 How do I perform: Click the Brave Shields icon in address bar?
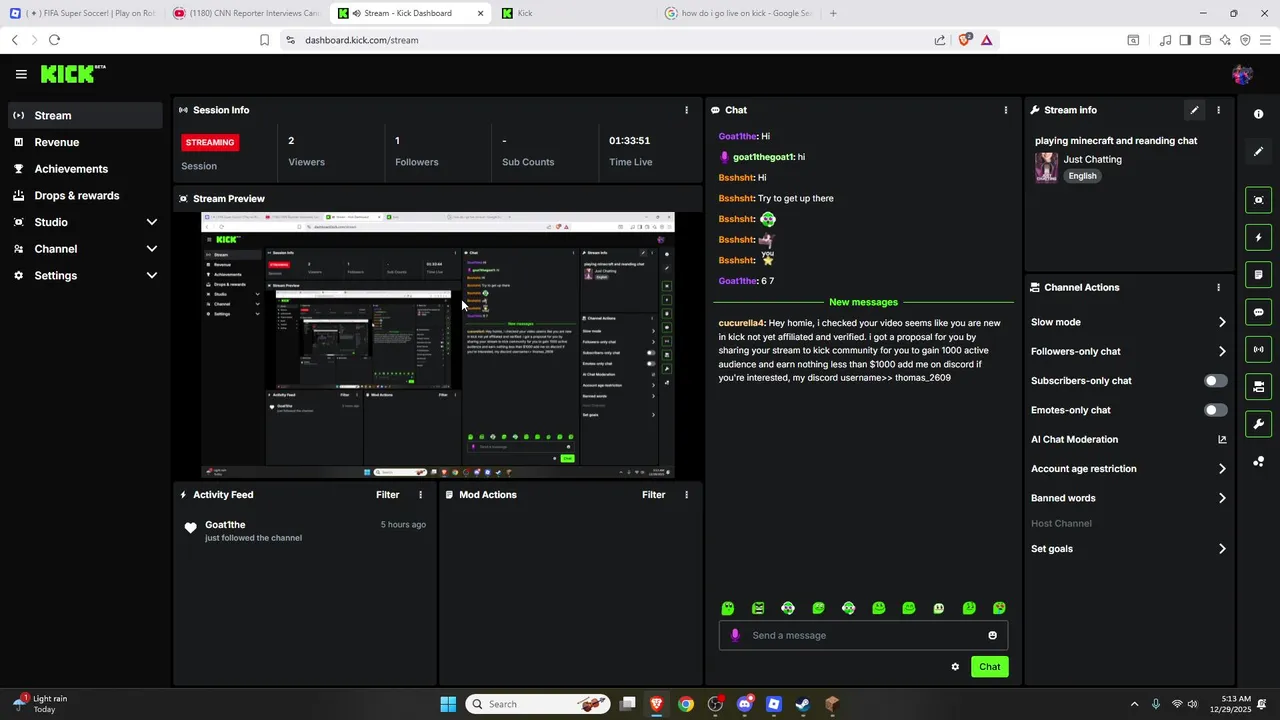tap(965, 40)
